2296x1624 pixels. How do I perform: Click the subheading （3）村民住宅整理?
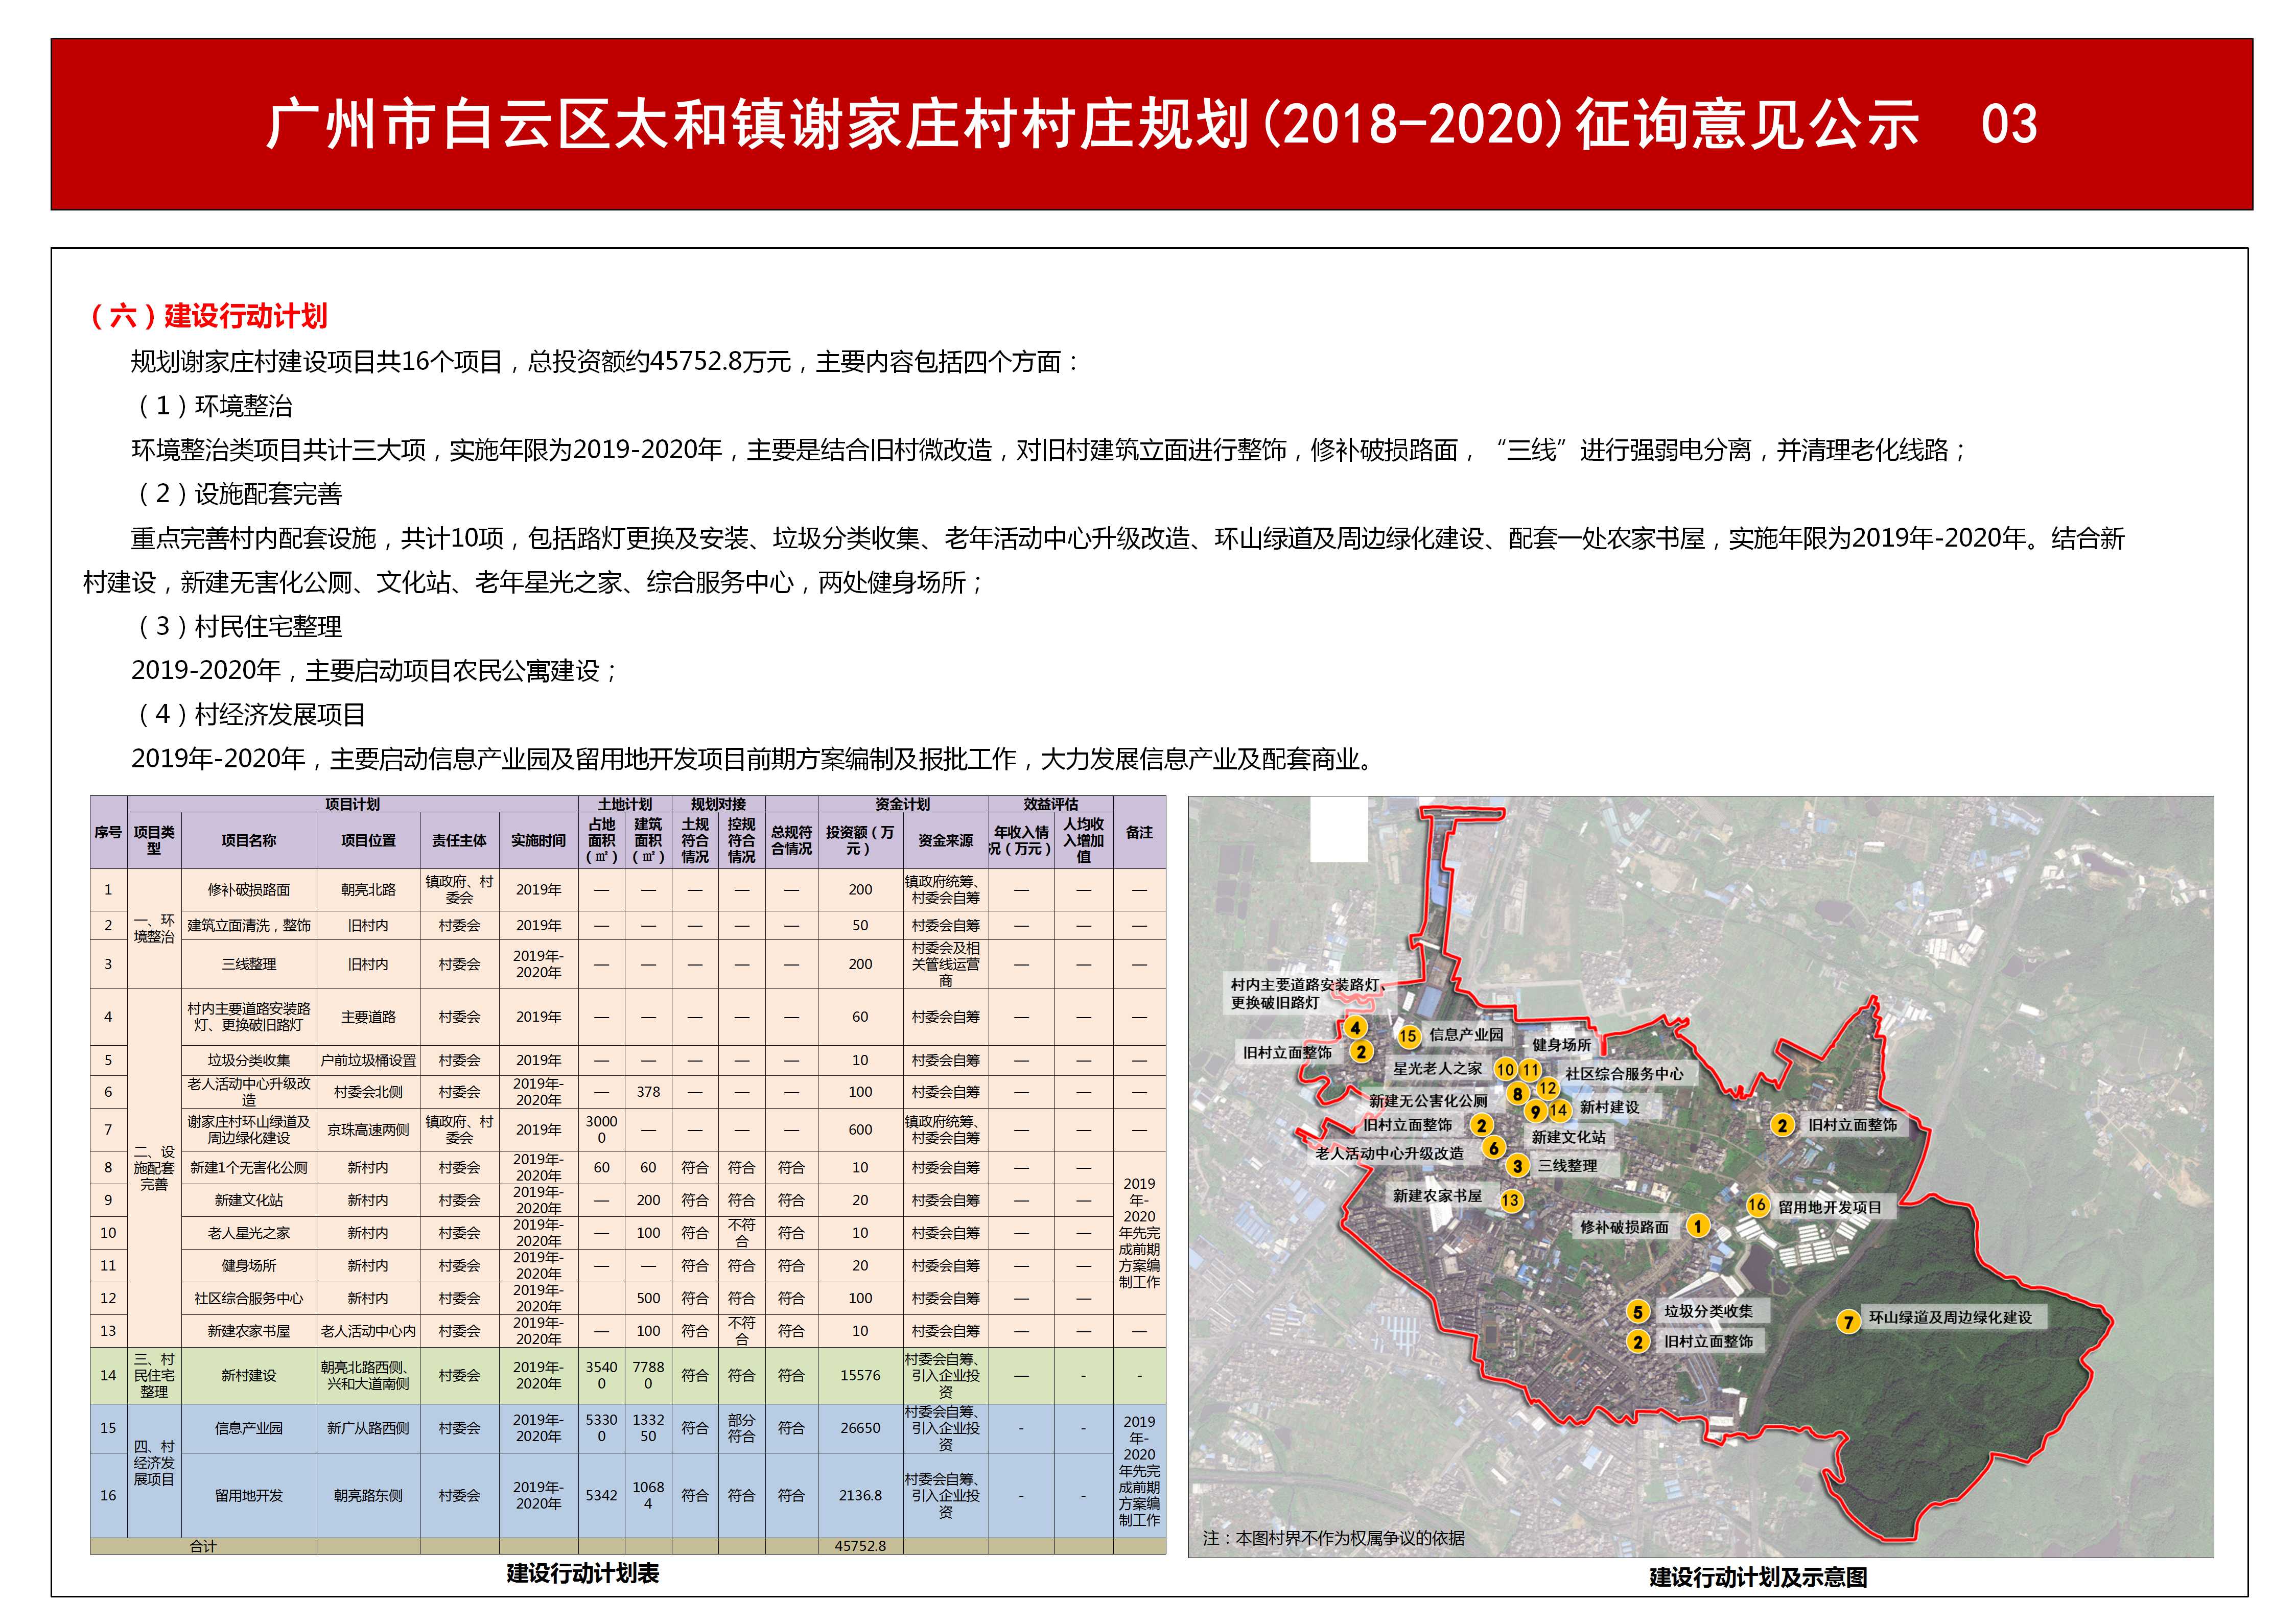click(x=239, y=627)
